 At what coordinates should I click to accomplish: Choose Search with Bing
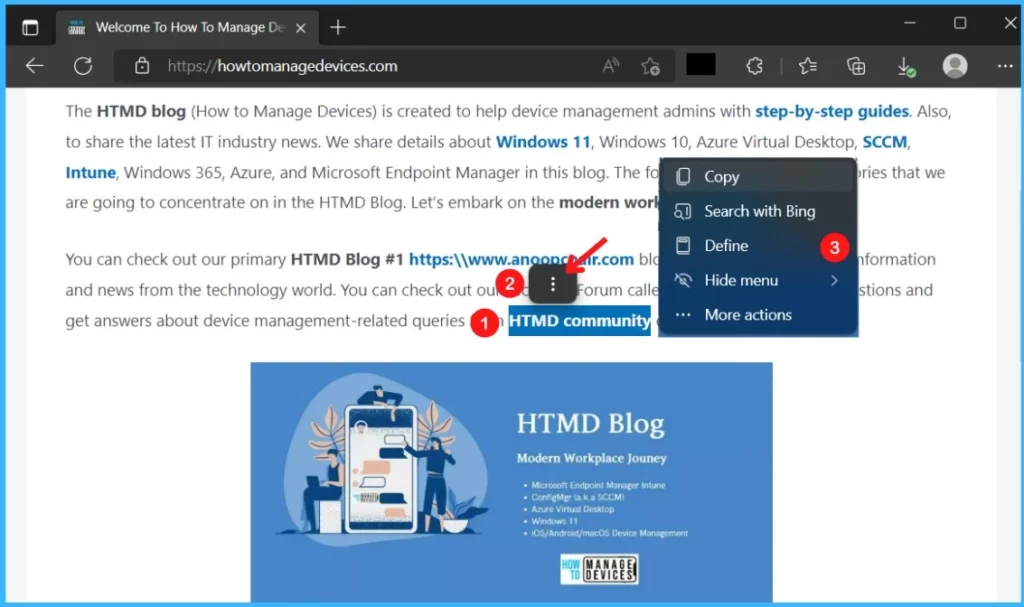point(758,211)
